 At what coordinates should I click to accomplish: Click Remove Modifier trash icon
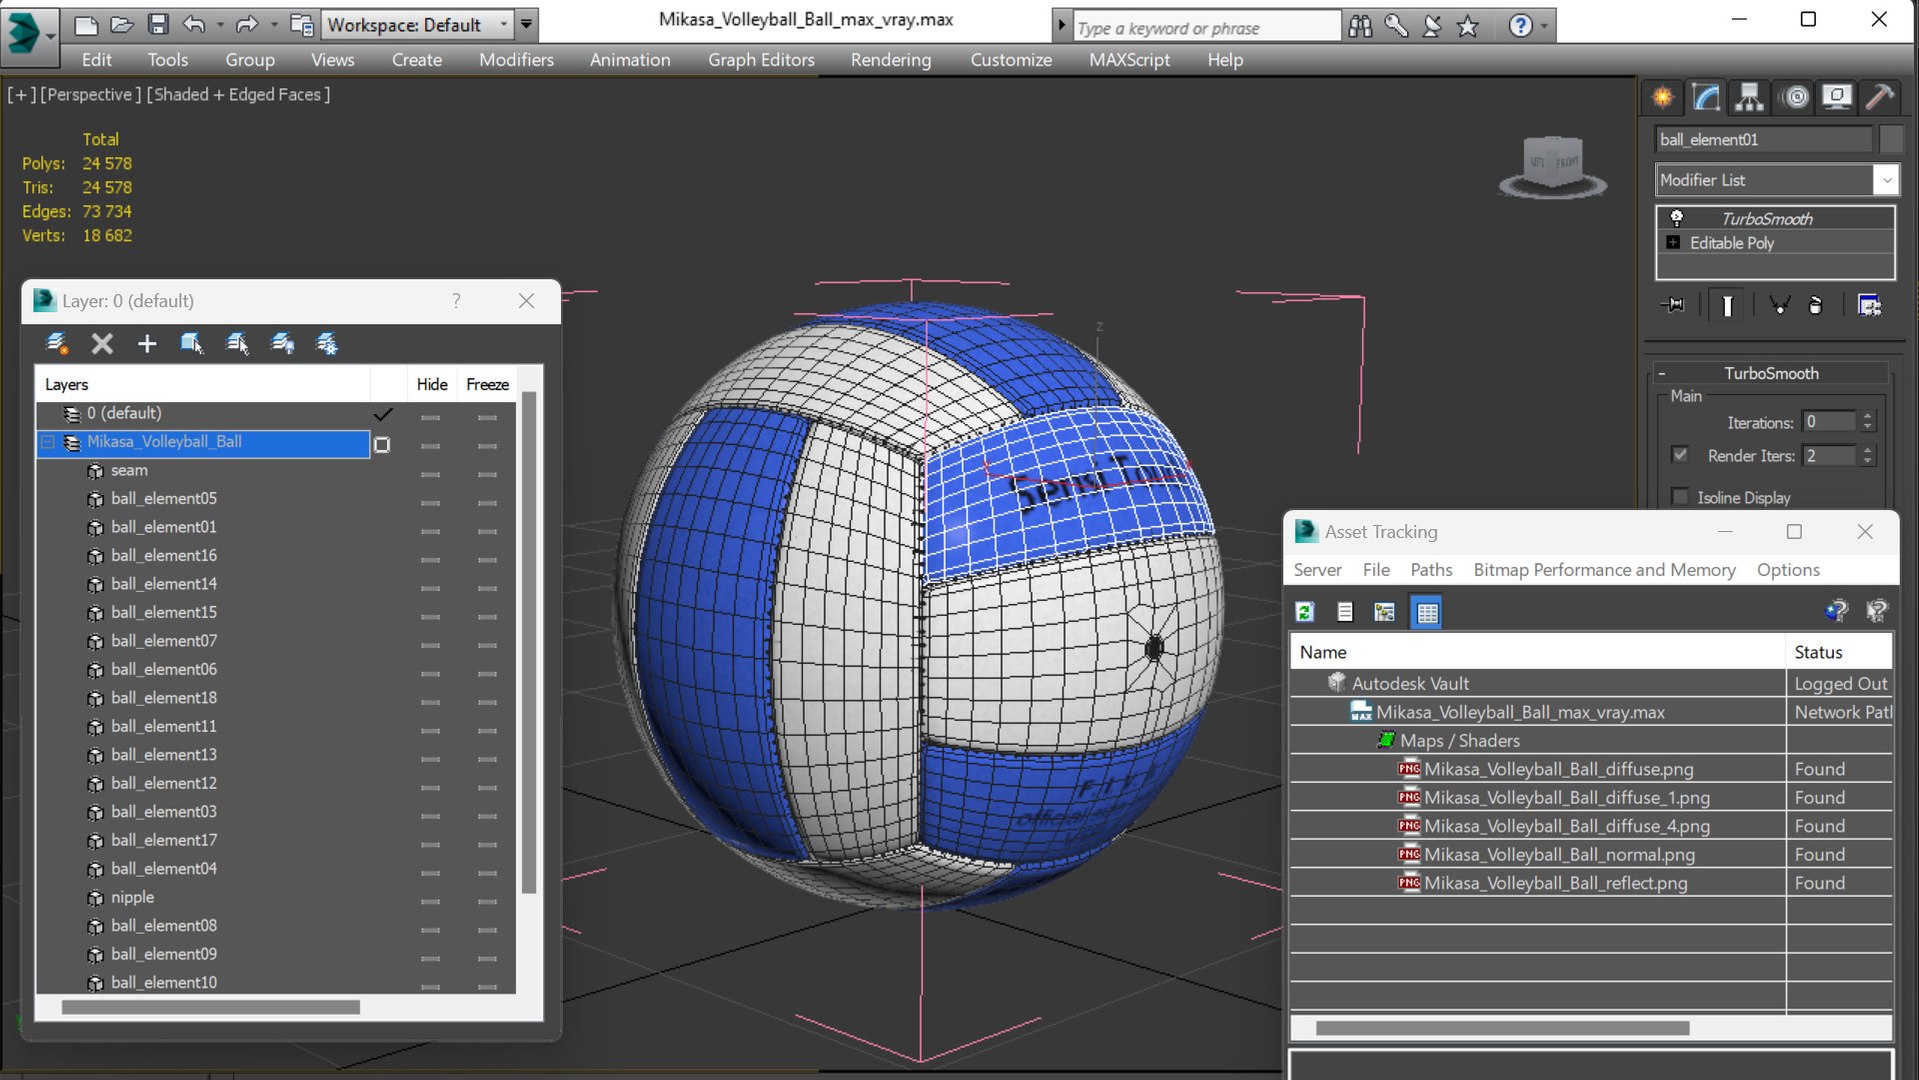pos(1816,305)
